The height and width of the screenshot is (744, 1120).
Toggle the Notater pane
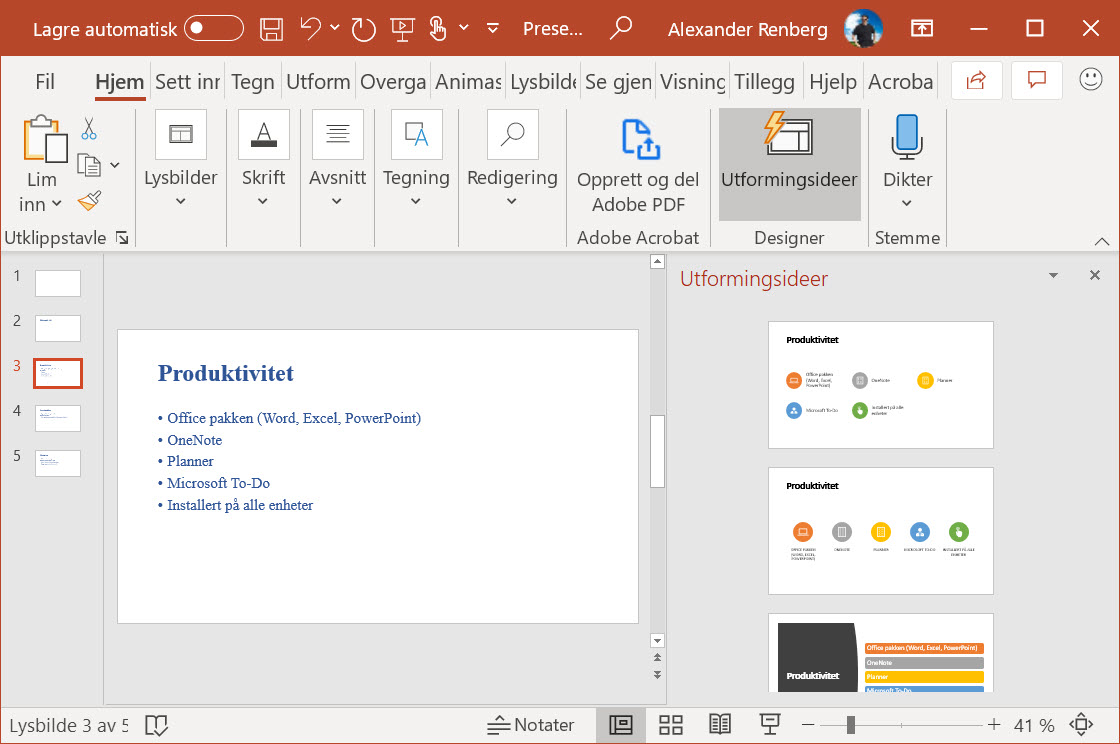(532, 724)
